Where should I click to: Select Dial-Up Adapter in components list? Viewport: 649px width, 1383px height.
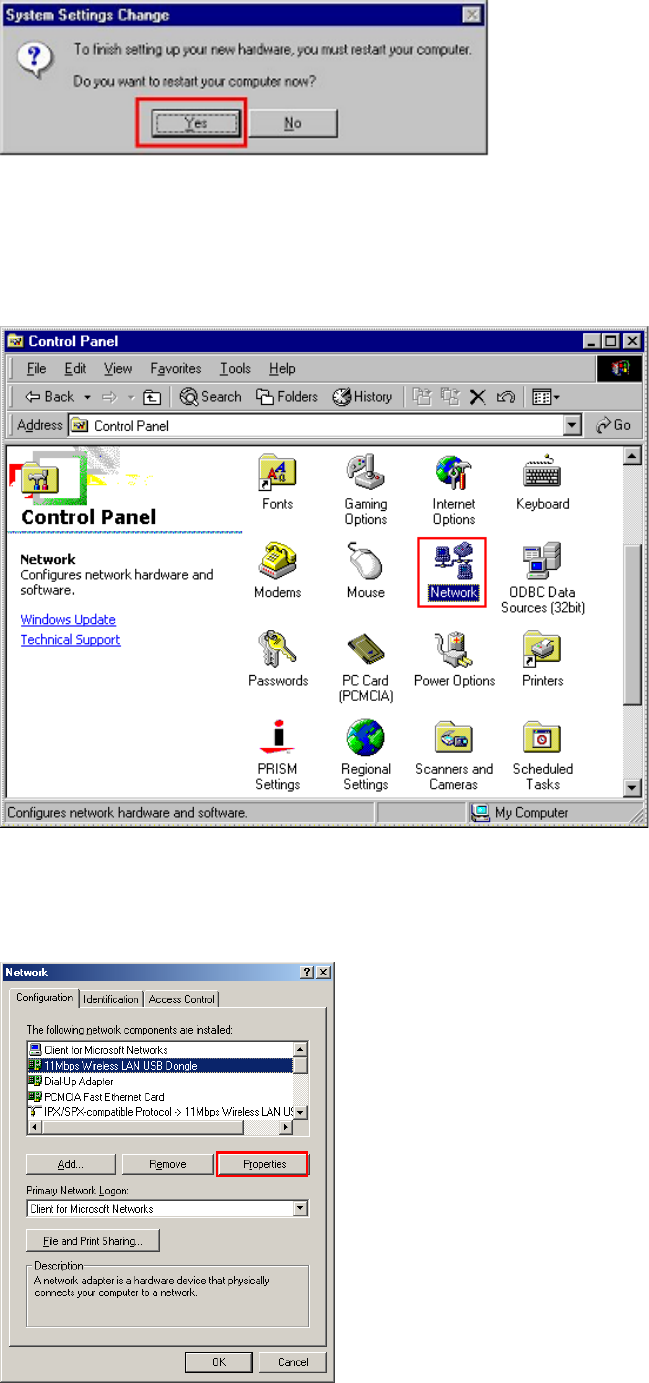[160, 1081]
